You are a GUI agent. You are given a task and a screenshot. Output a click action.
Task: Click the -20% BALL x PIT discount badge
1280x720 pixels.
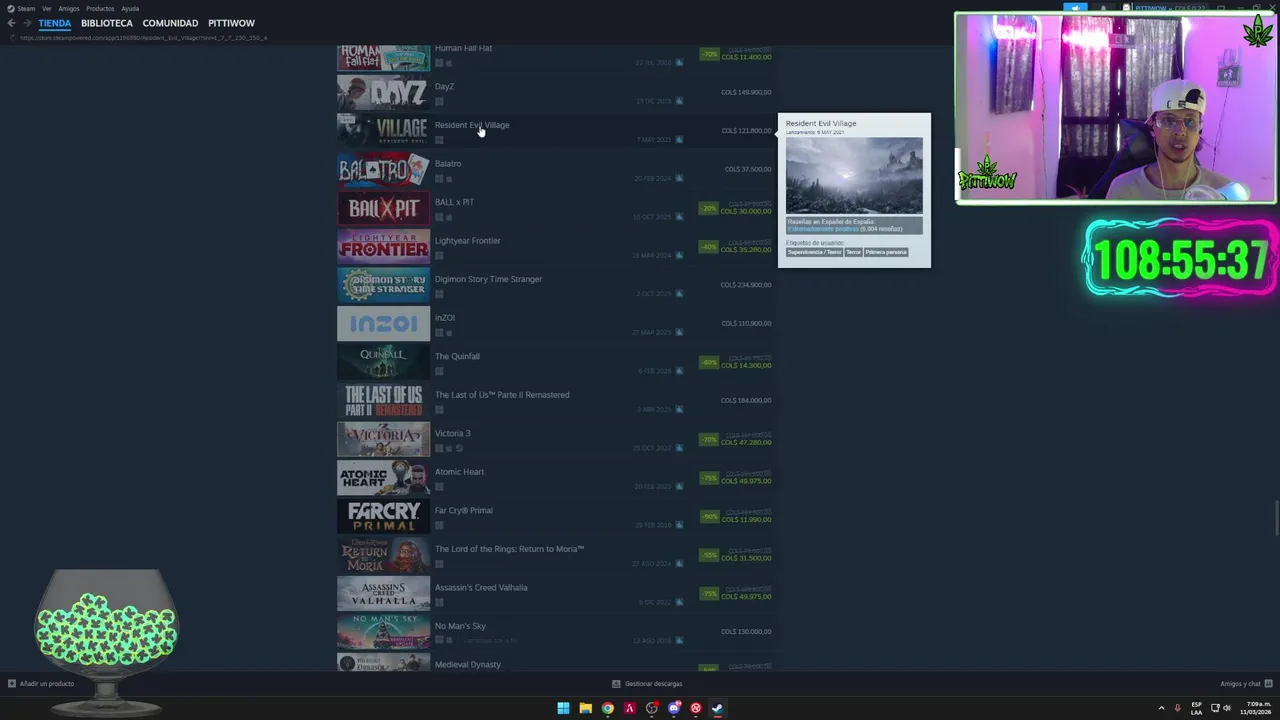click(709, 208)
